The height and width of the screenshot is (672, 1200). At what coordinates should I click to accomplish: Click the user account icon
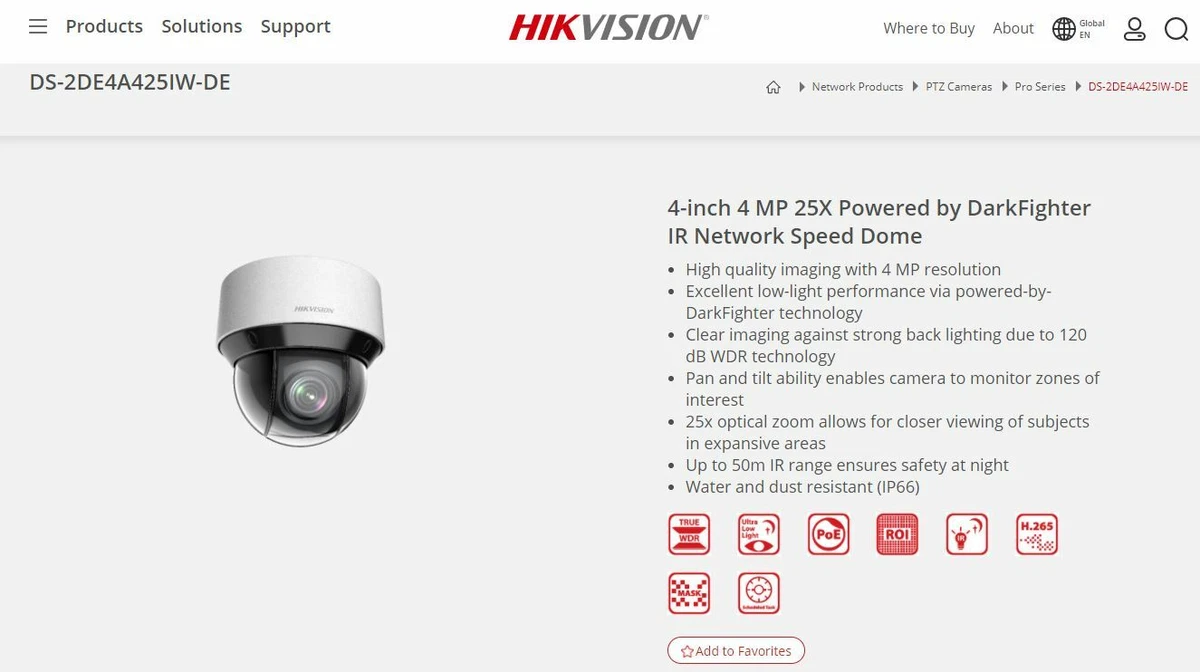click(x=1134, y=29)
